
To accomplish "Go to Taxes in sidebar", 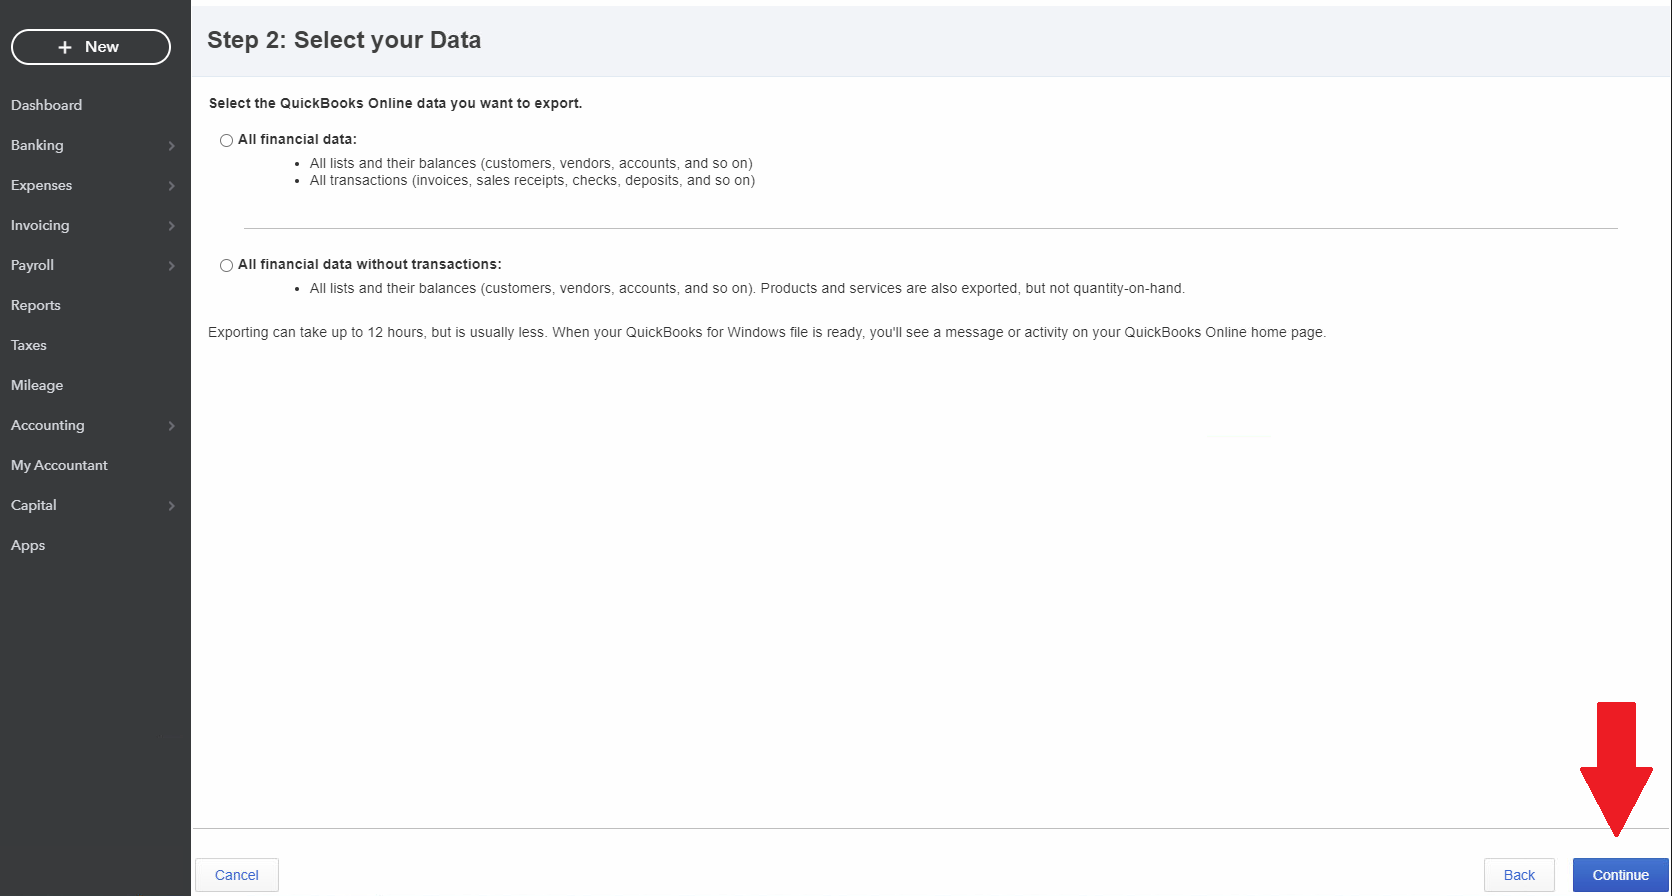I will [x=29, y=345].
